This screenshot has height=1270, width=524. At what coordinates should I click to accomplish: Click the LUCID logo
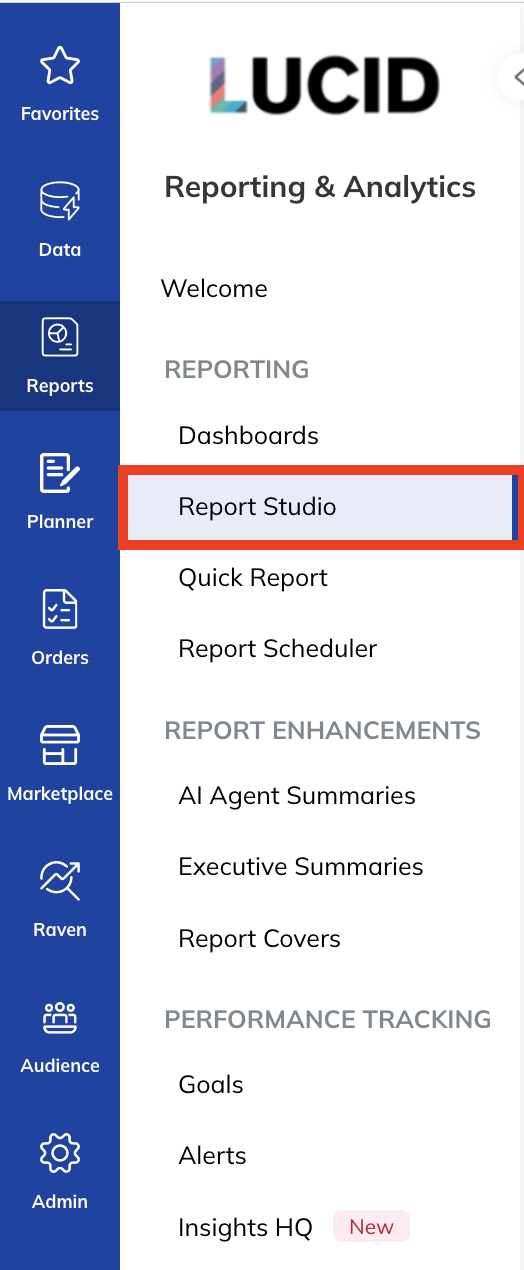324,85
